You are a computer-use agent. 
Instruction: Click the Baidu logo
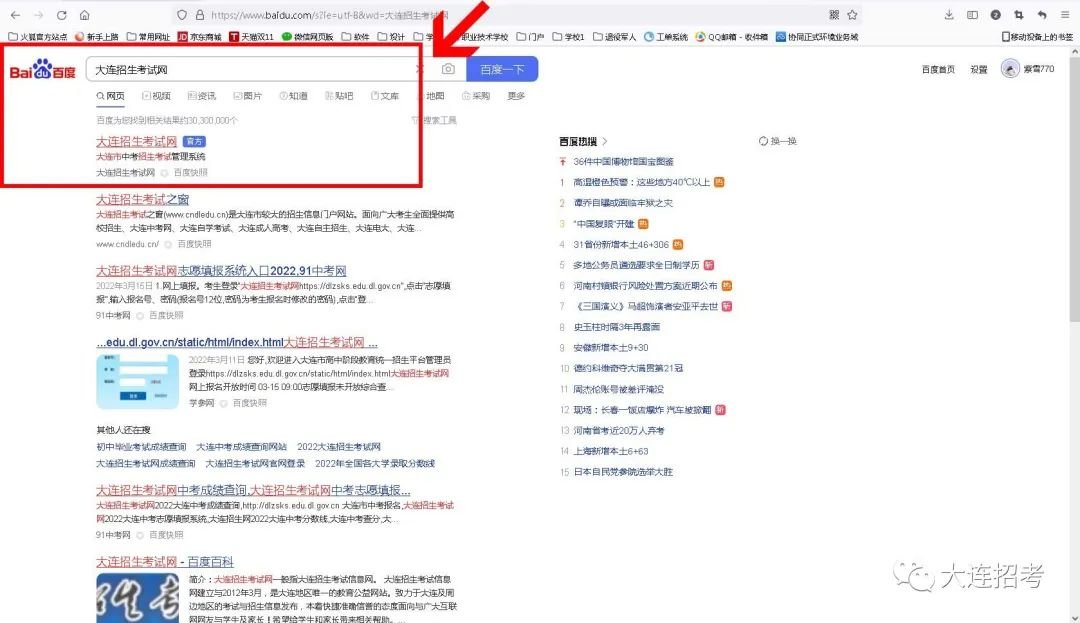42,70
